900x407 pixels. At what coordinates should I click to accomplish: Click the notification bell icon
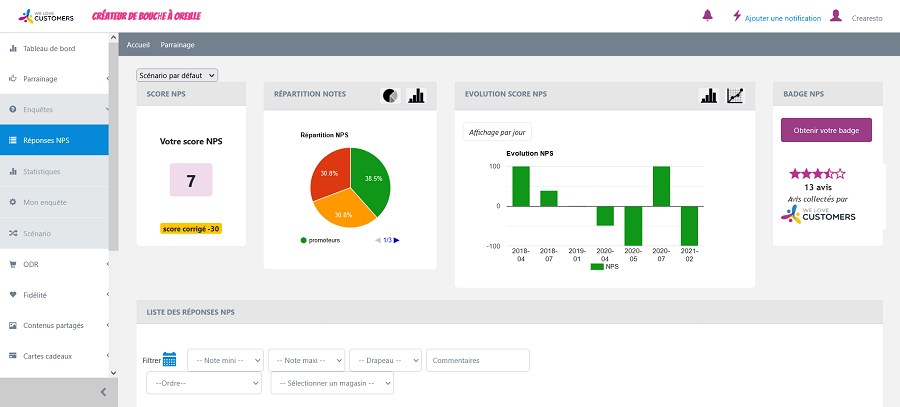(708, 16)
